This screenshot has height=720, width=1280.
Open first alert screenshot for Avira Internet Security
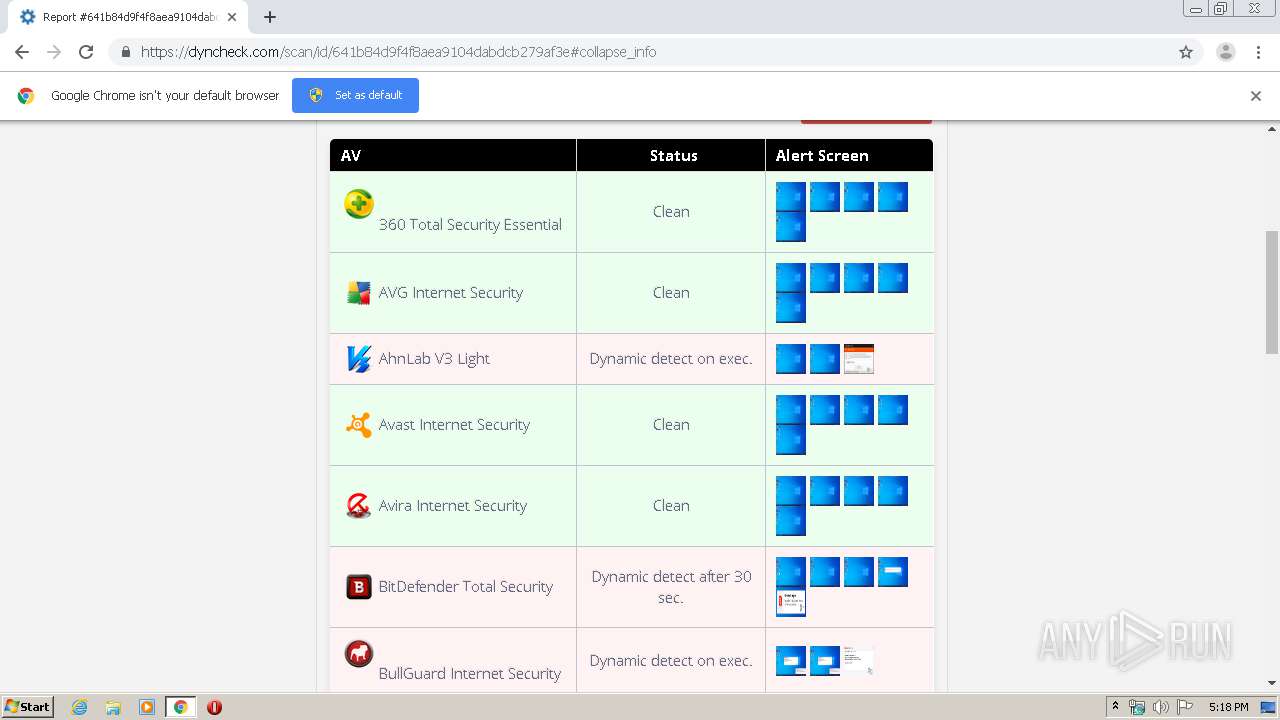(790, 491)
